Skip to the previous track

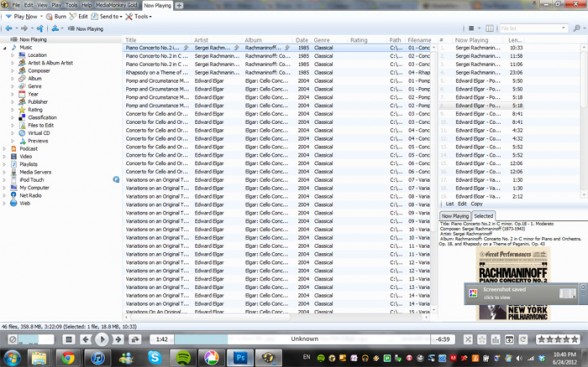click(86, 340)
